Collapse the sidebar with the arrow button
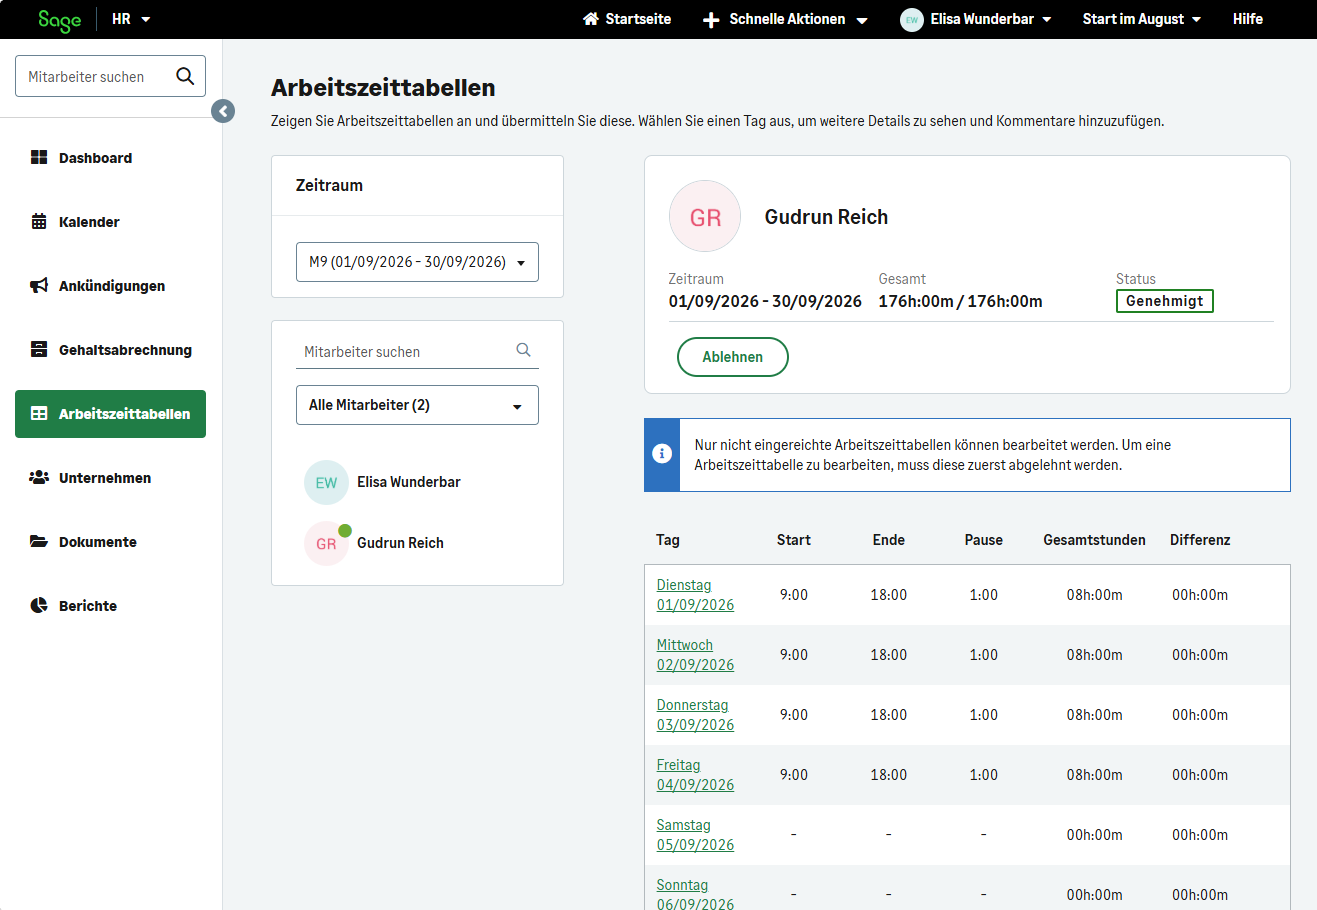Viewport: 1317px width, 910px height. click(x=223, y=111)
